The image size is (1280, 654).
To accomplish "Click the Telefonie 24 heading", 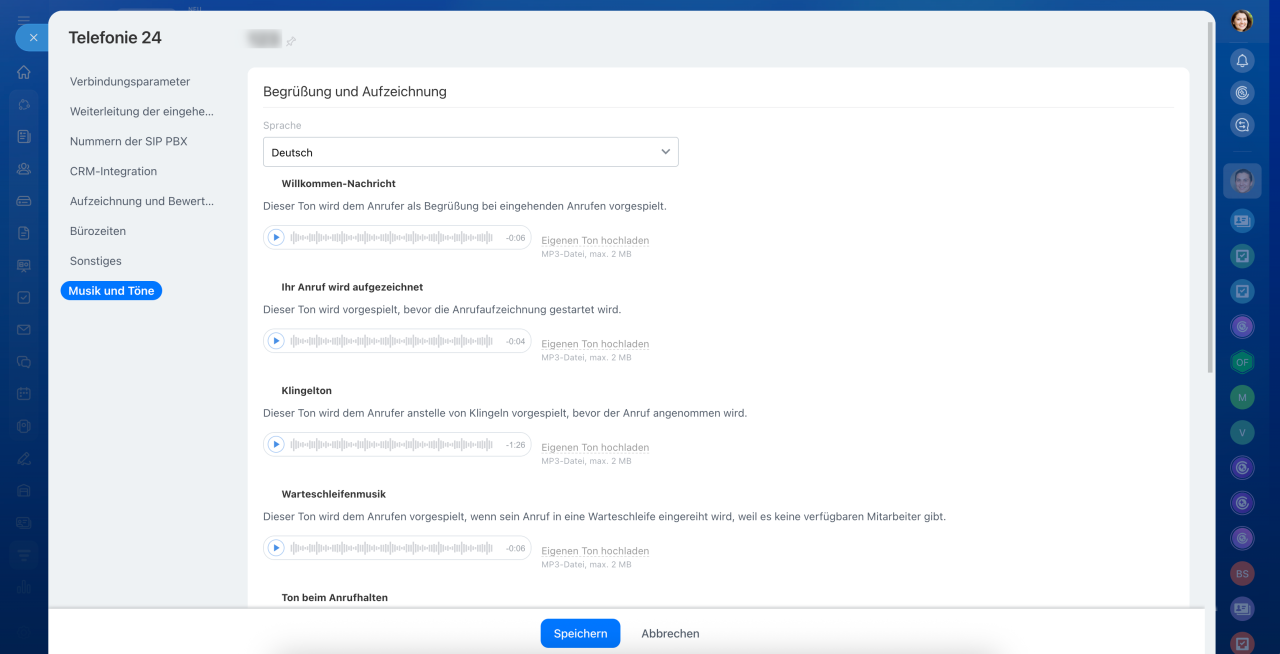I will [x=115, y=38].
